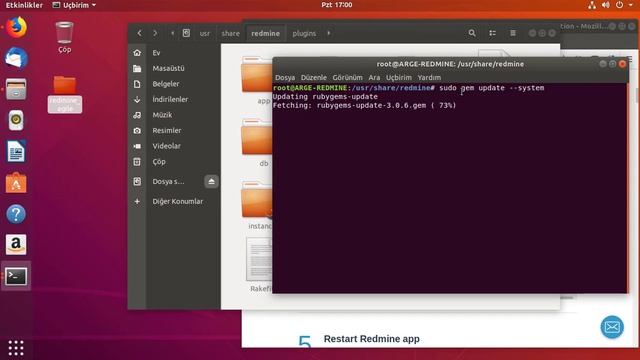Open Etkinlikler activities overview
Screen dimensions: 640x360
click(x=24, y=5)
